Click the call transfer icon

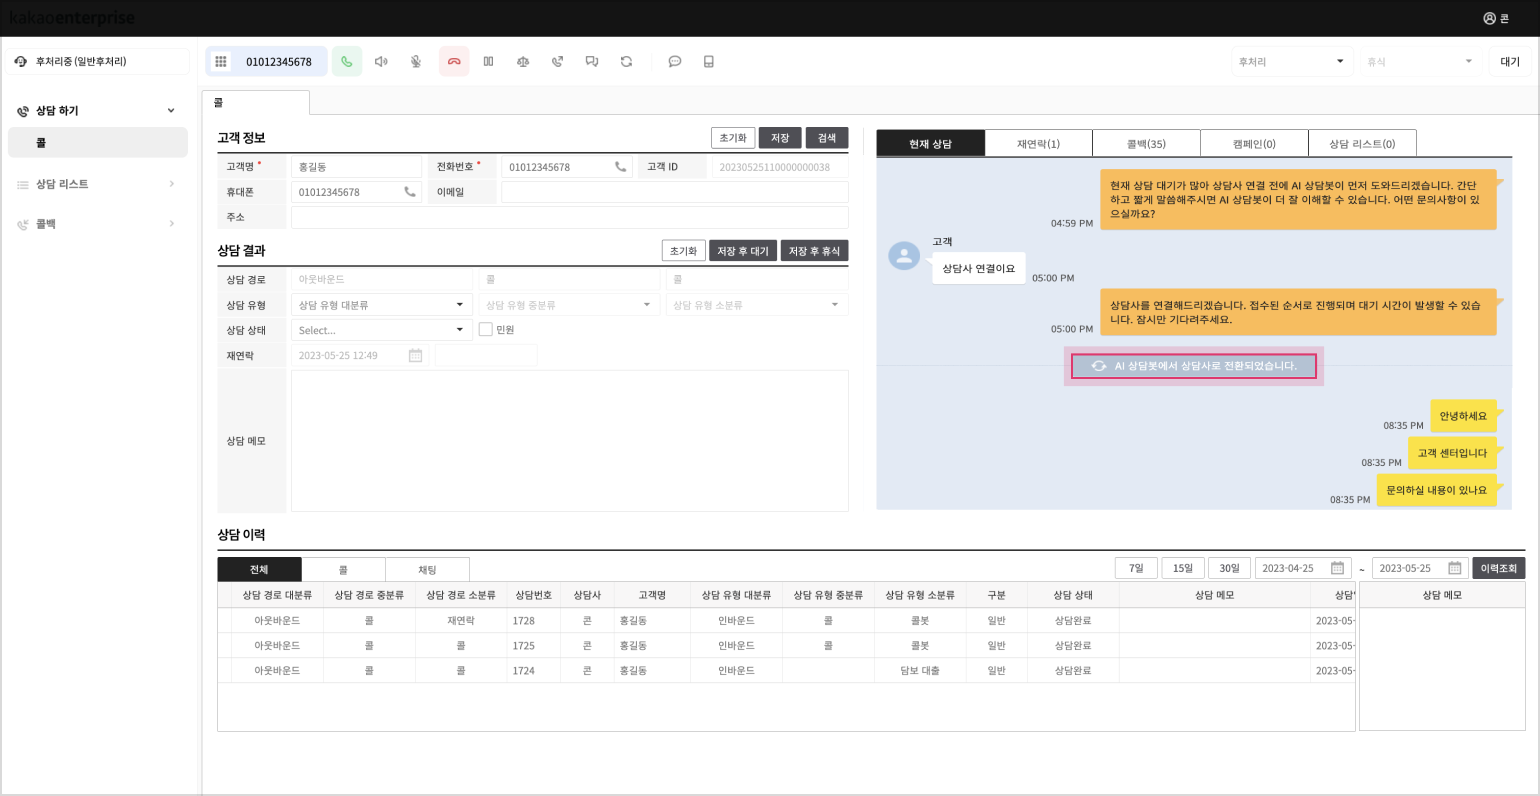pos(557,62)
